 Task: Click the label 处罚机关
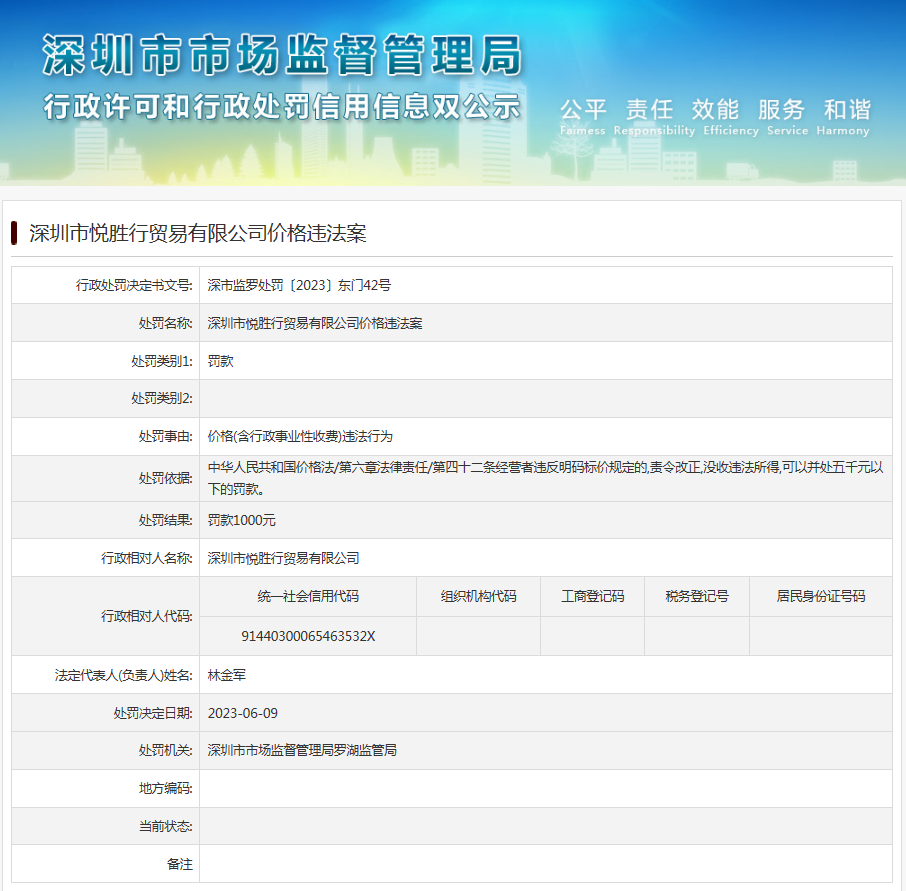(x=165, y=750)
